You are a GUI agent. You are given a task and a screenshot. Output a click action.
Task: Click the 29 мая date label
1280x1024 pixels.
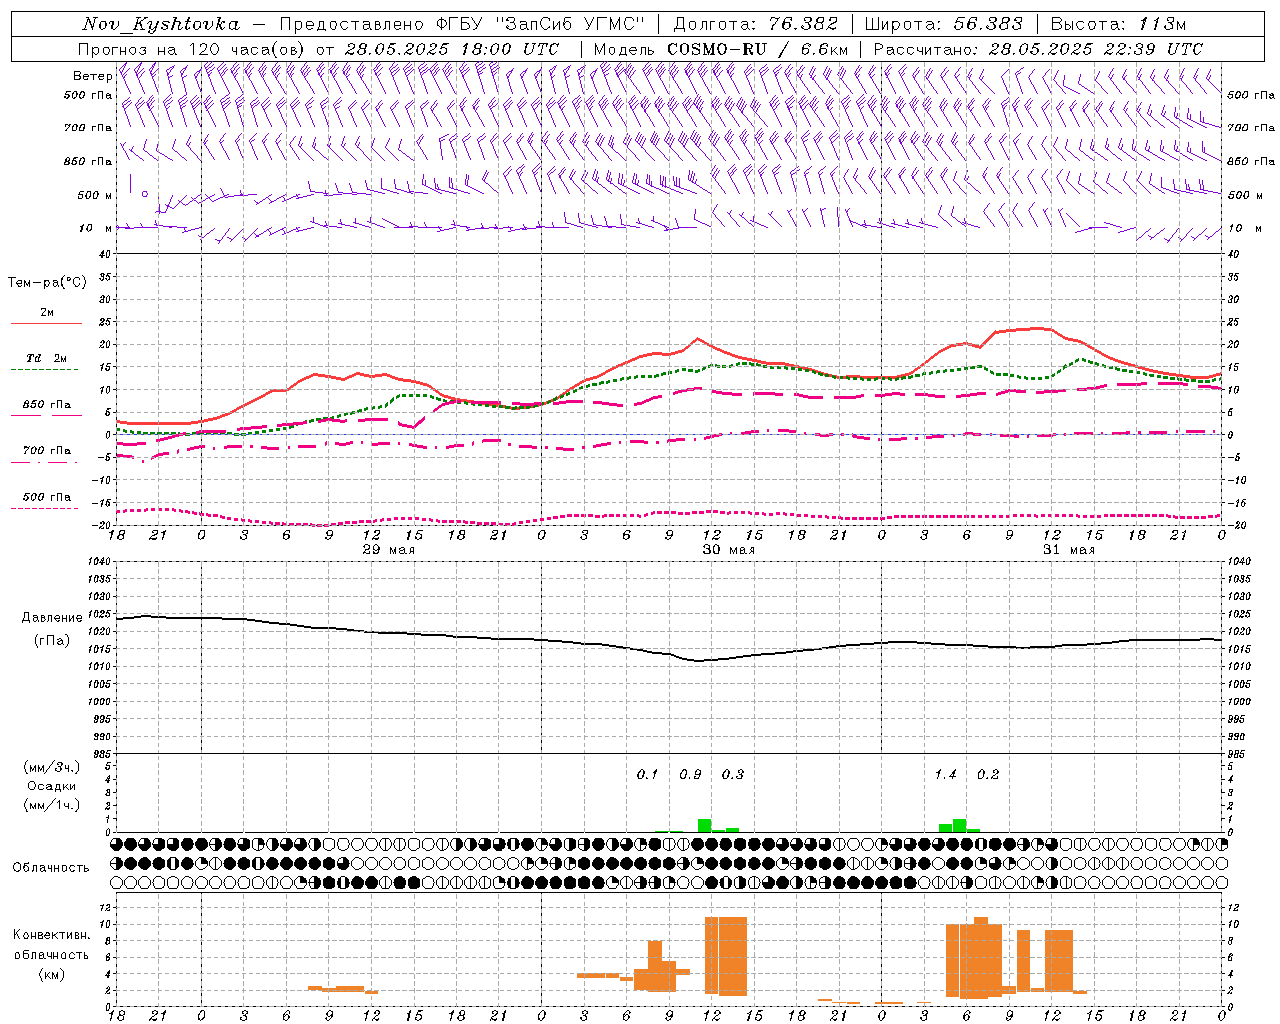388,550
